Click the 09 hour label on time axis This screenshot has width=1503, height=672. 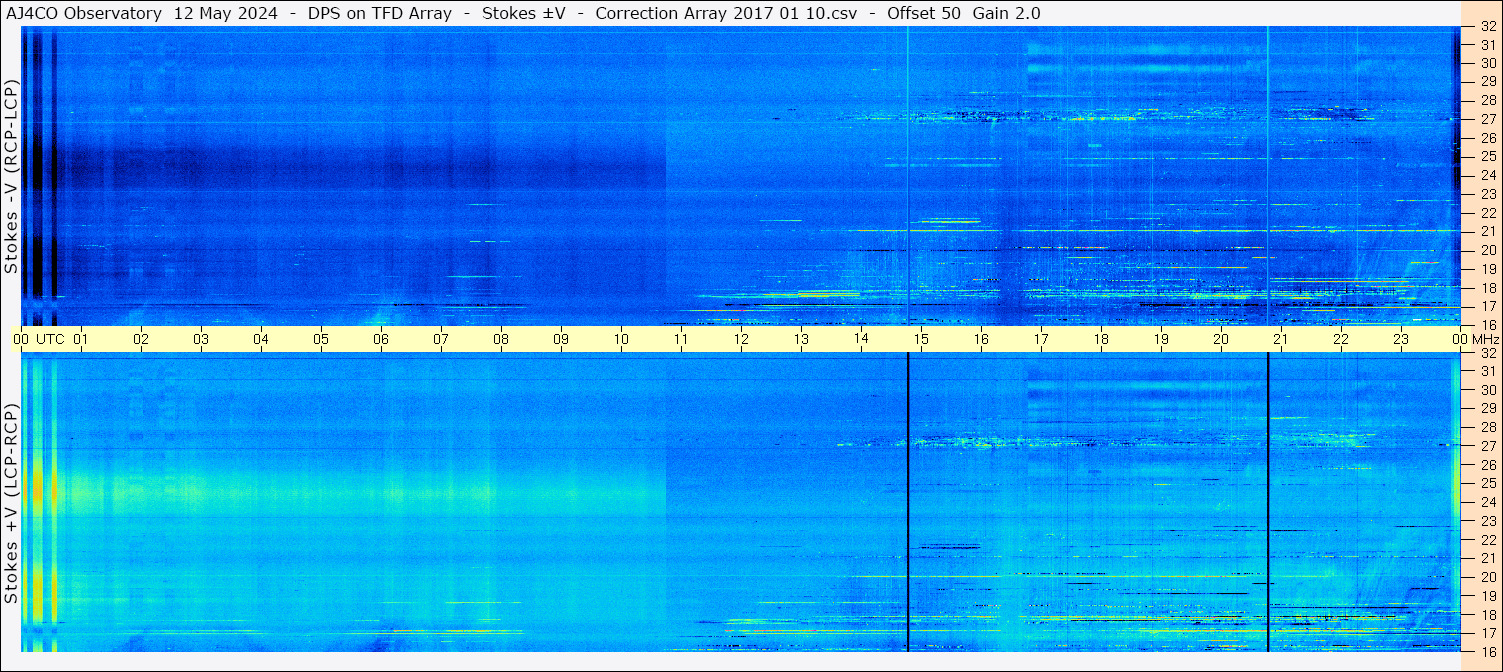561,339
